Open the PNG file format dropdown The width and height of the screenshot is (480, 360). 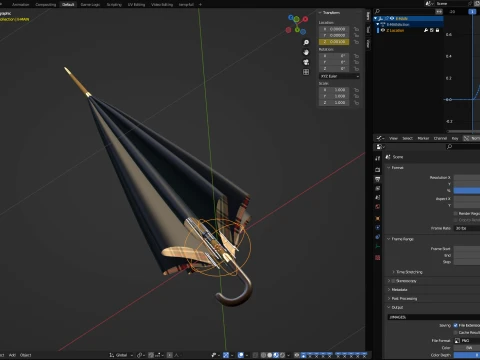(467, 341)
